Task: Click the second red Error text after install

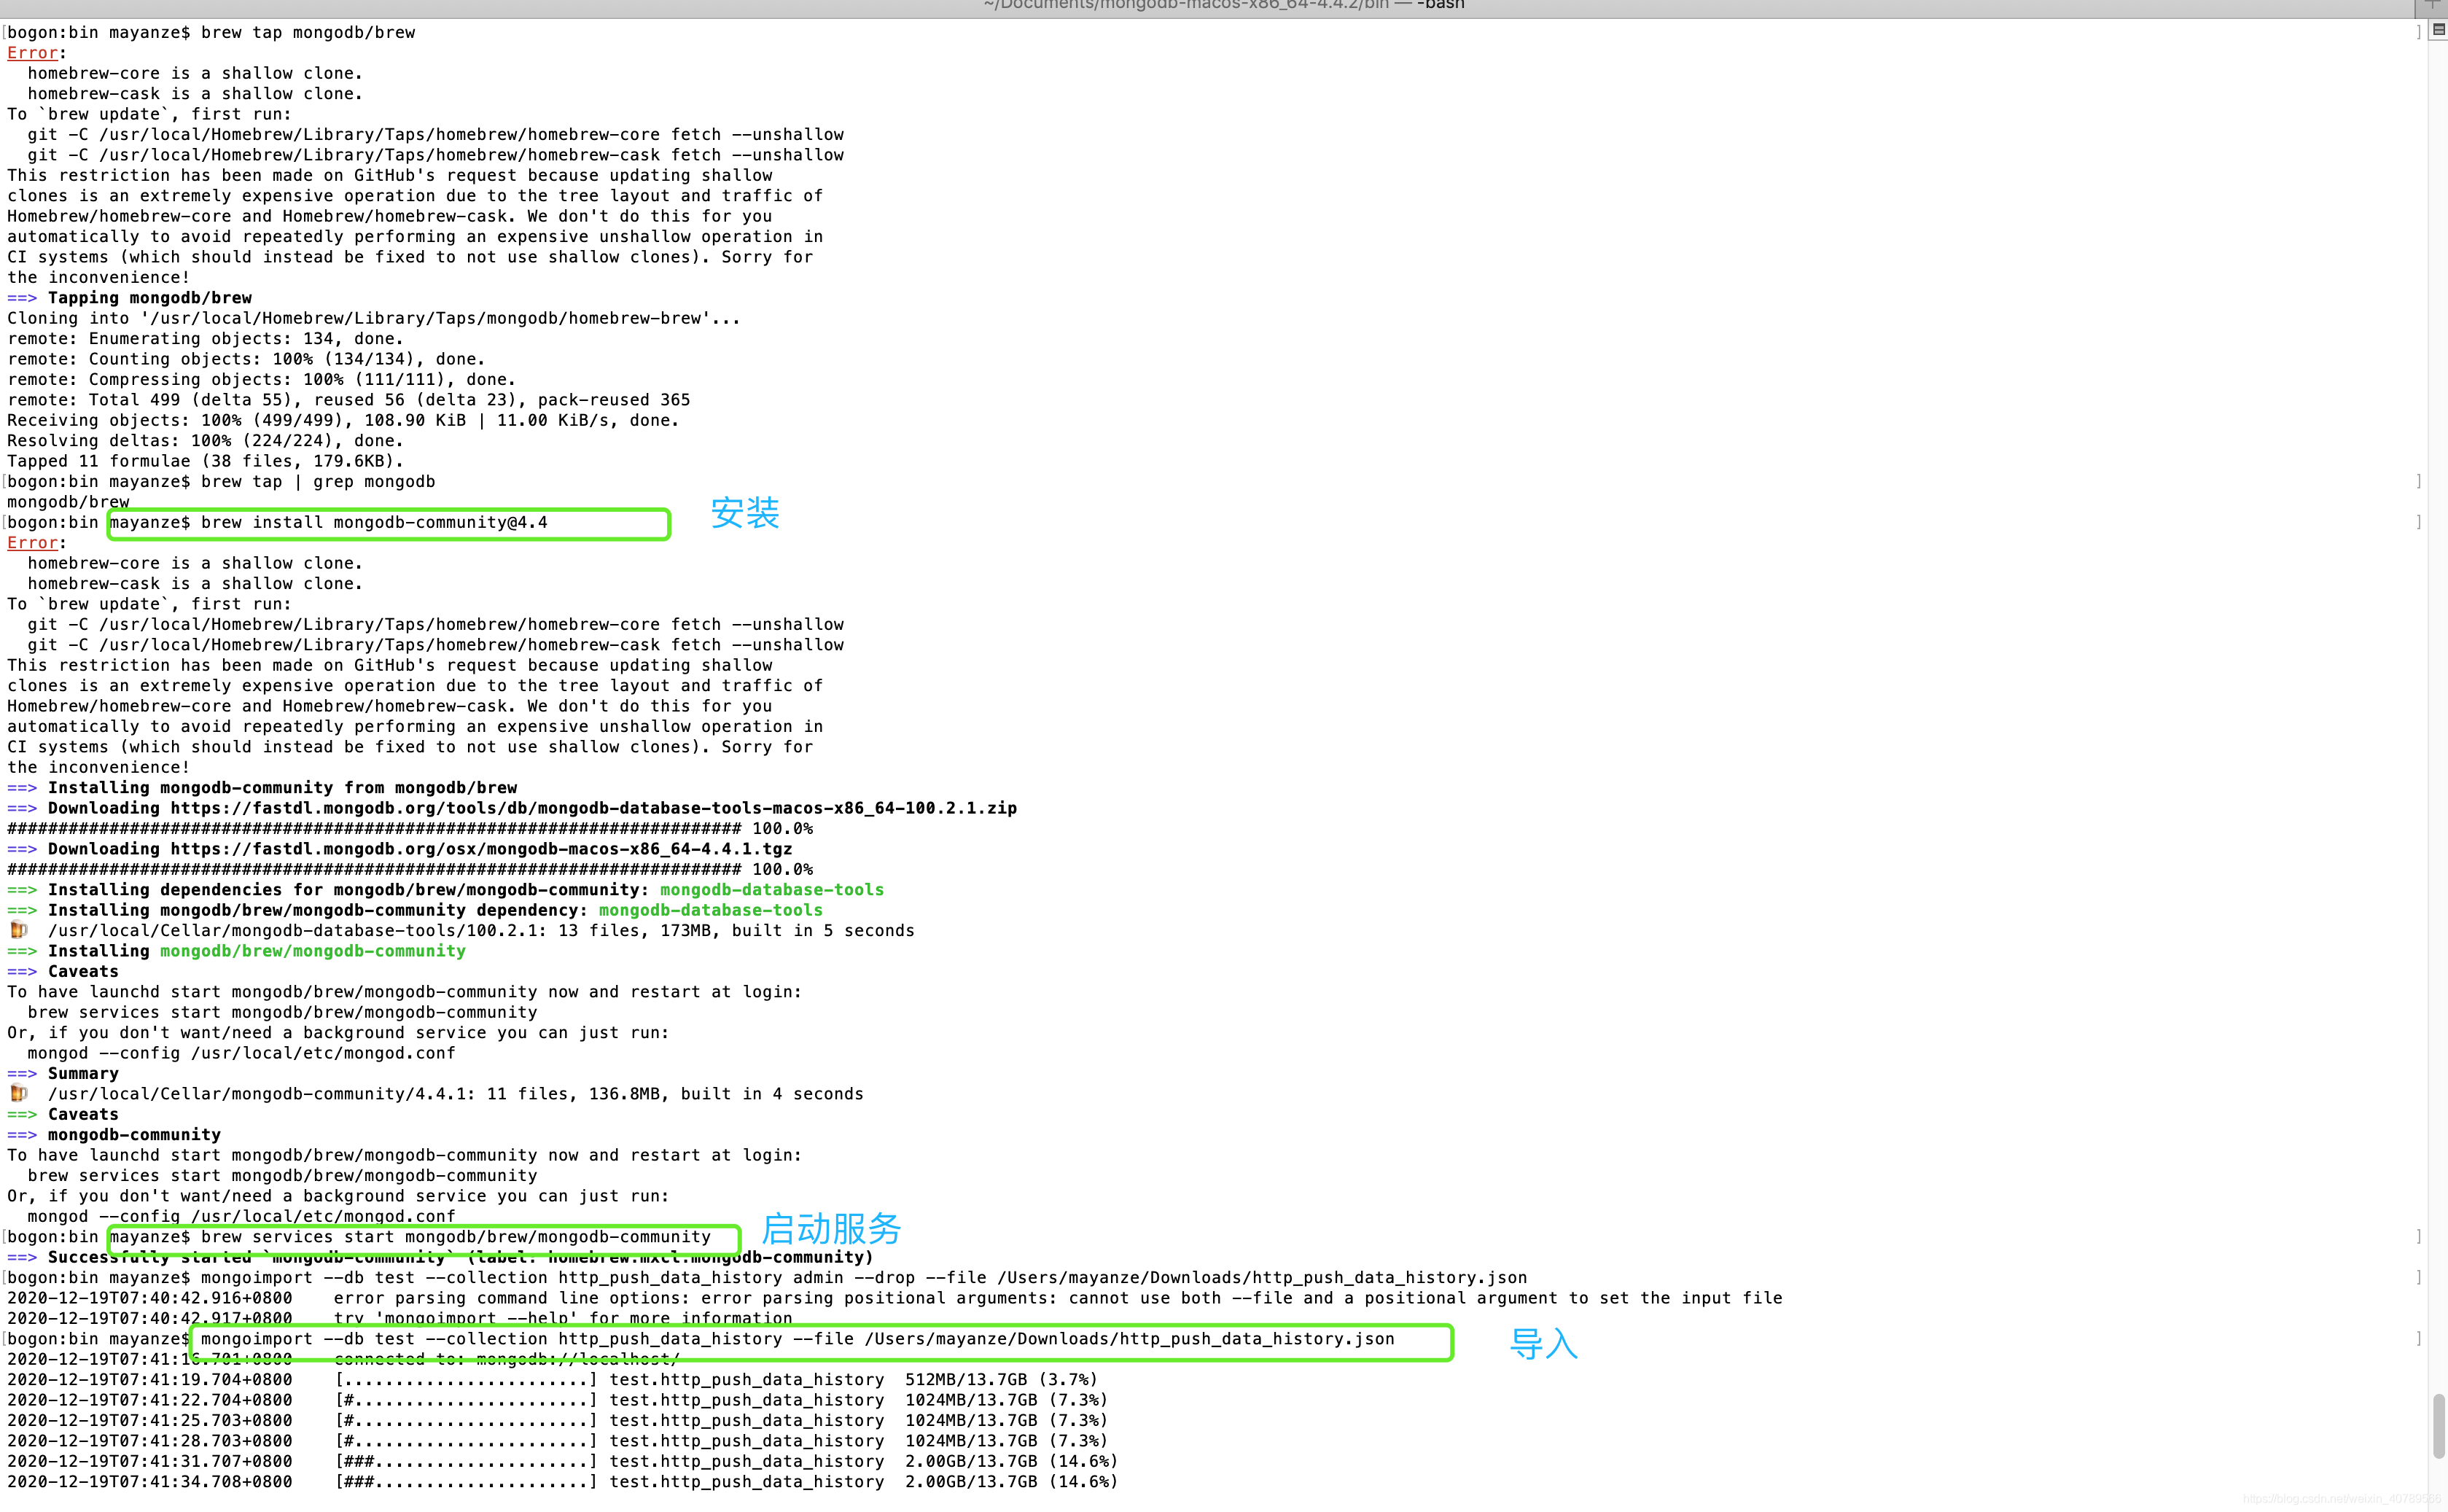Action: (32, 543)
